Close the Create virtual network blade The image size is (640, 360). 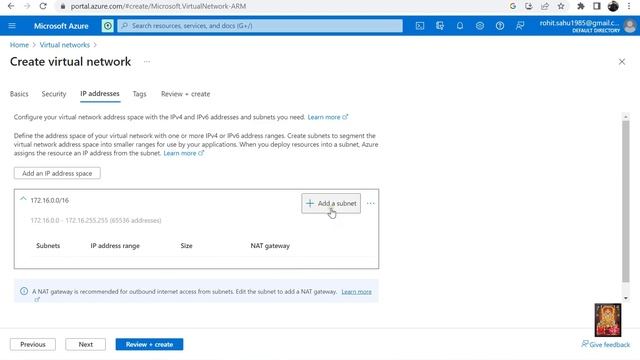622,62
